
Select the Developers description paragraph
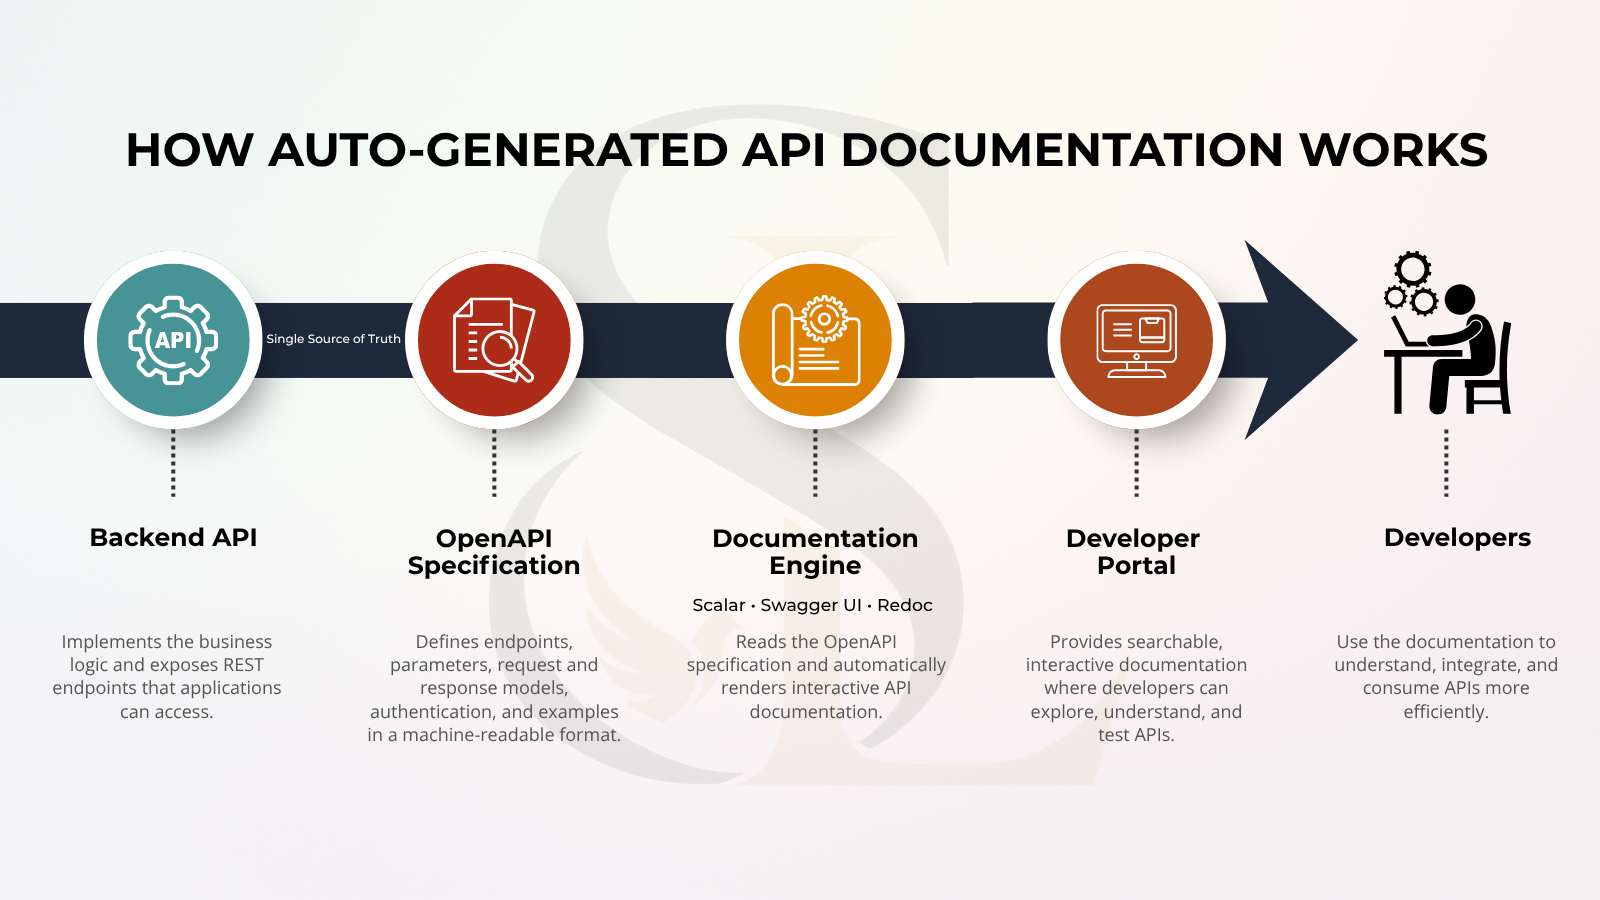click(1446, 677)
